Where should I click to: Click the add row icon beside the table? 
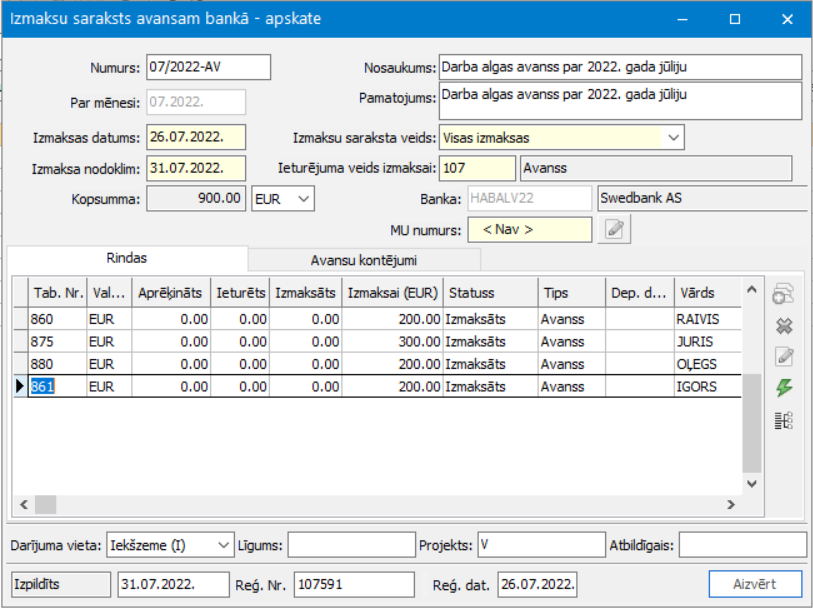[783, 294]
